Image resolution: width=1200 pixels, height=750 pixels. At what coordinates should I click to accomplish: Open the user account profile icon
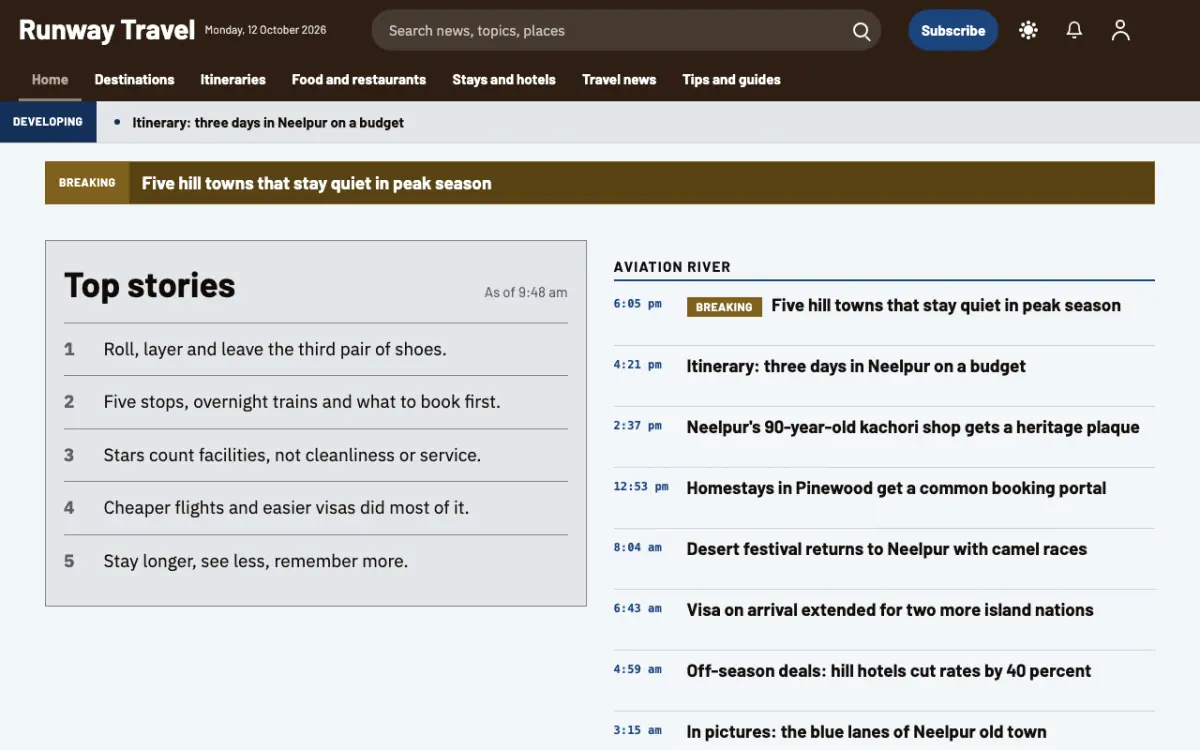coord(1120,30)
